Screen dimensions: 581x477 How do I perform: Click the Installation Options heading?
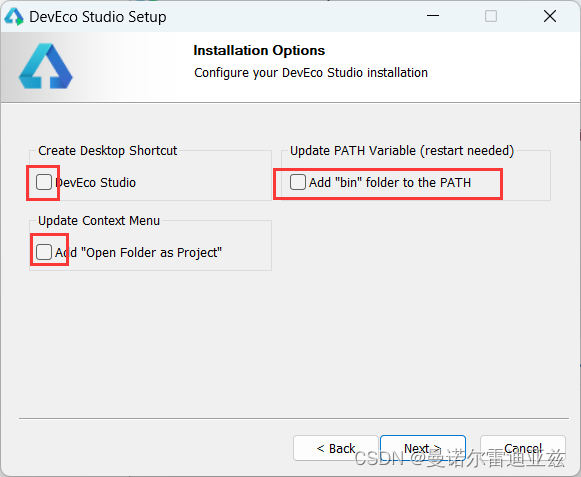coord(259,50)
